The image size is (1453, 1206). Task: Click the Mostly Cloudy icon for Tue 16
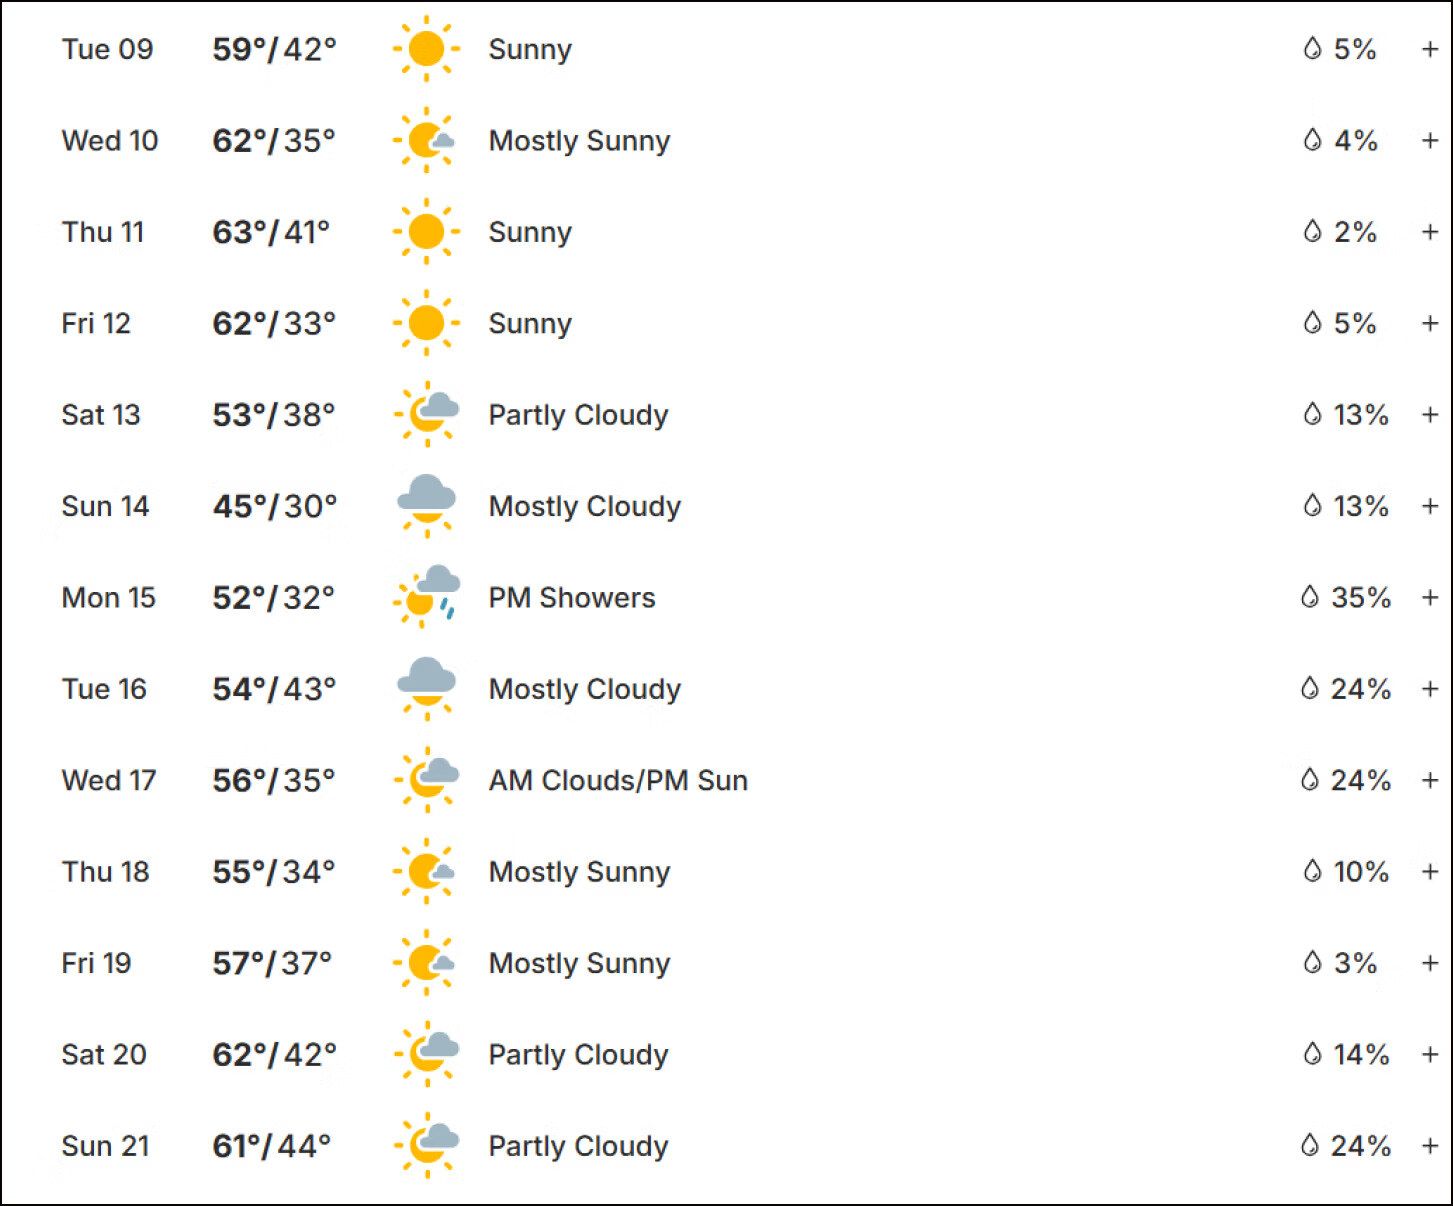(426, 688)
